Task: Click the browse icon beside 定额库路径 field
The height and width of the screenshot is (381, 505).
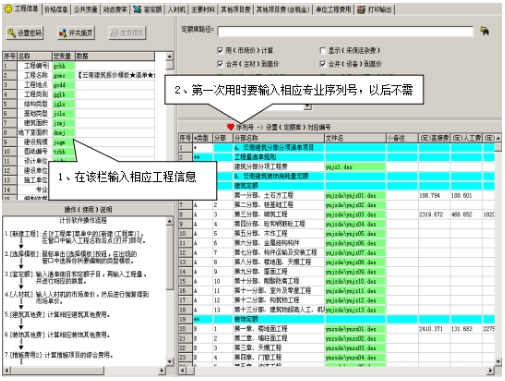Action: click(x=485, y=31)
